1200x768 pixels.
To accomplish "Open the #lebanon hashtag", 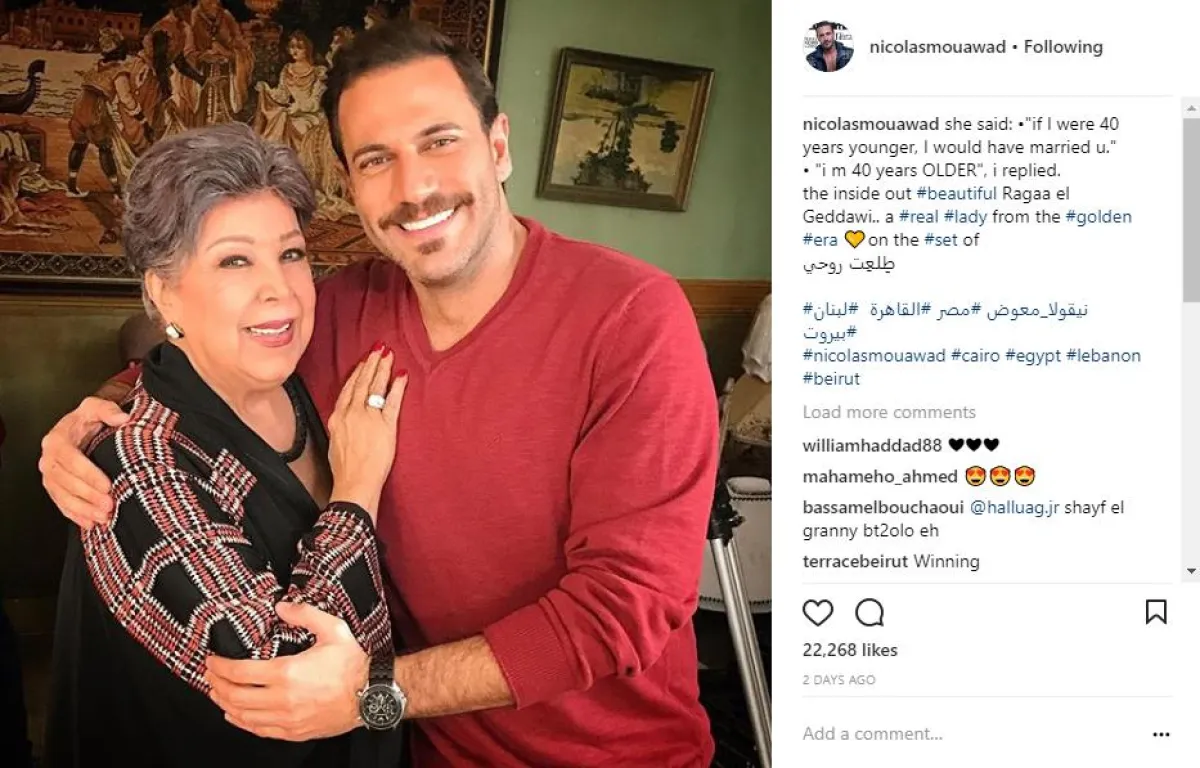I will tap(1103, 355).
